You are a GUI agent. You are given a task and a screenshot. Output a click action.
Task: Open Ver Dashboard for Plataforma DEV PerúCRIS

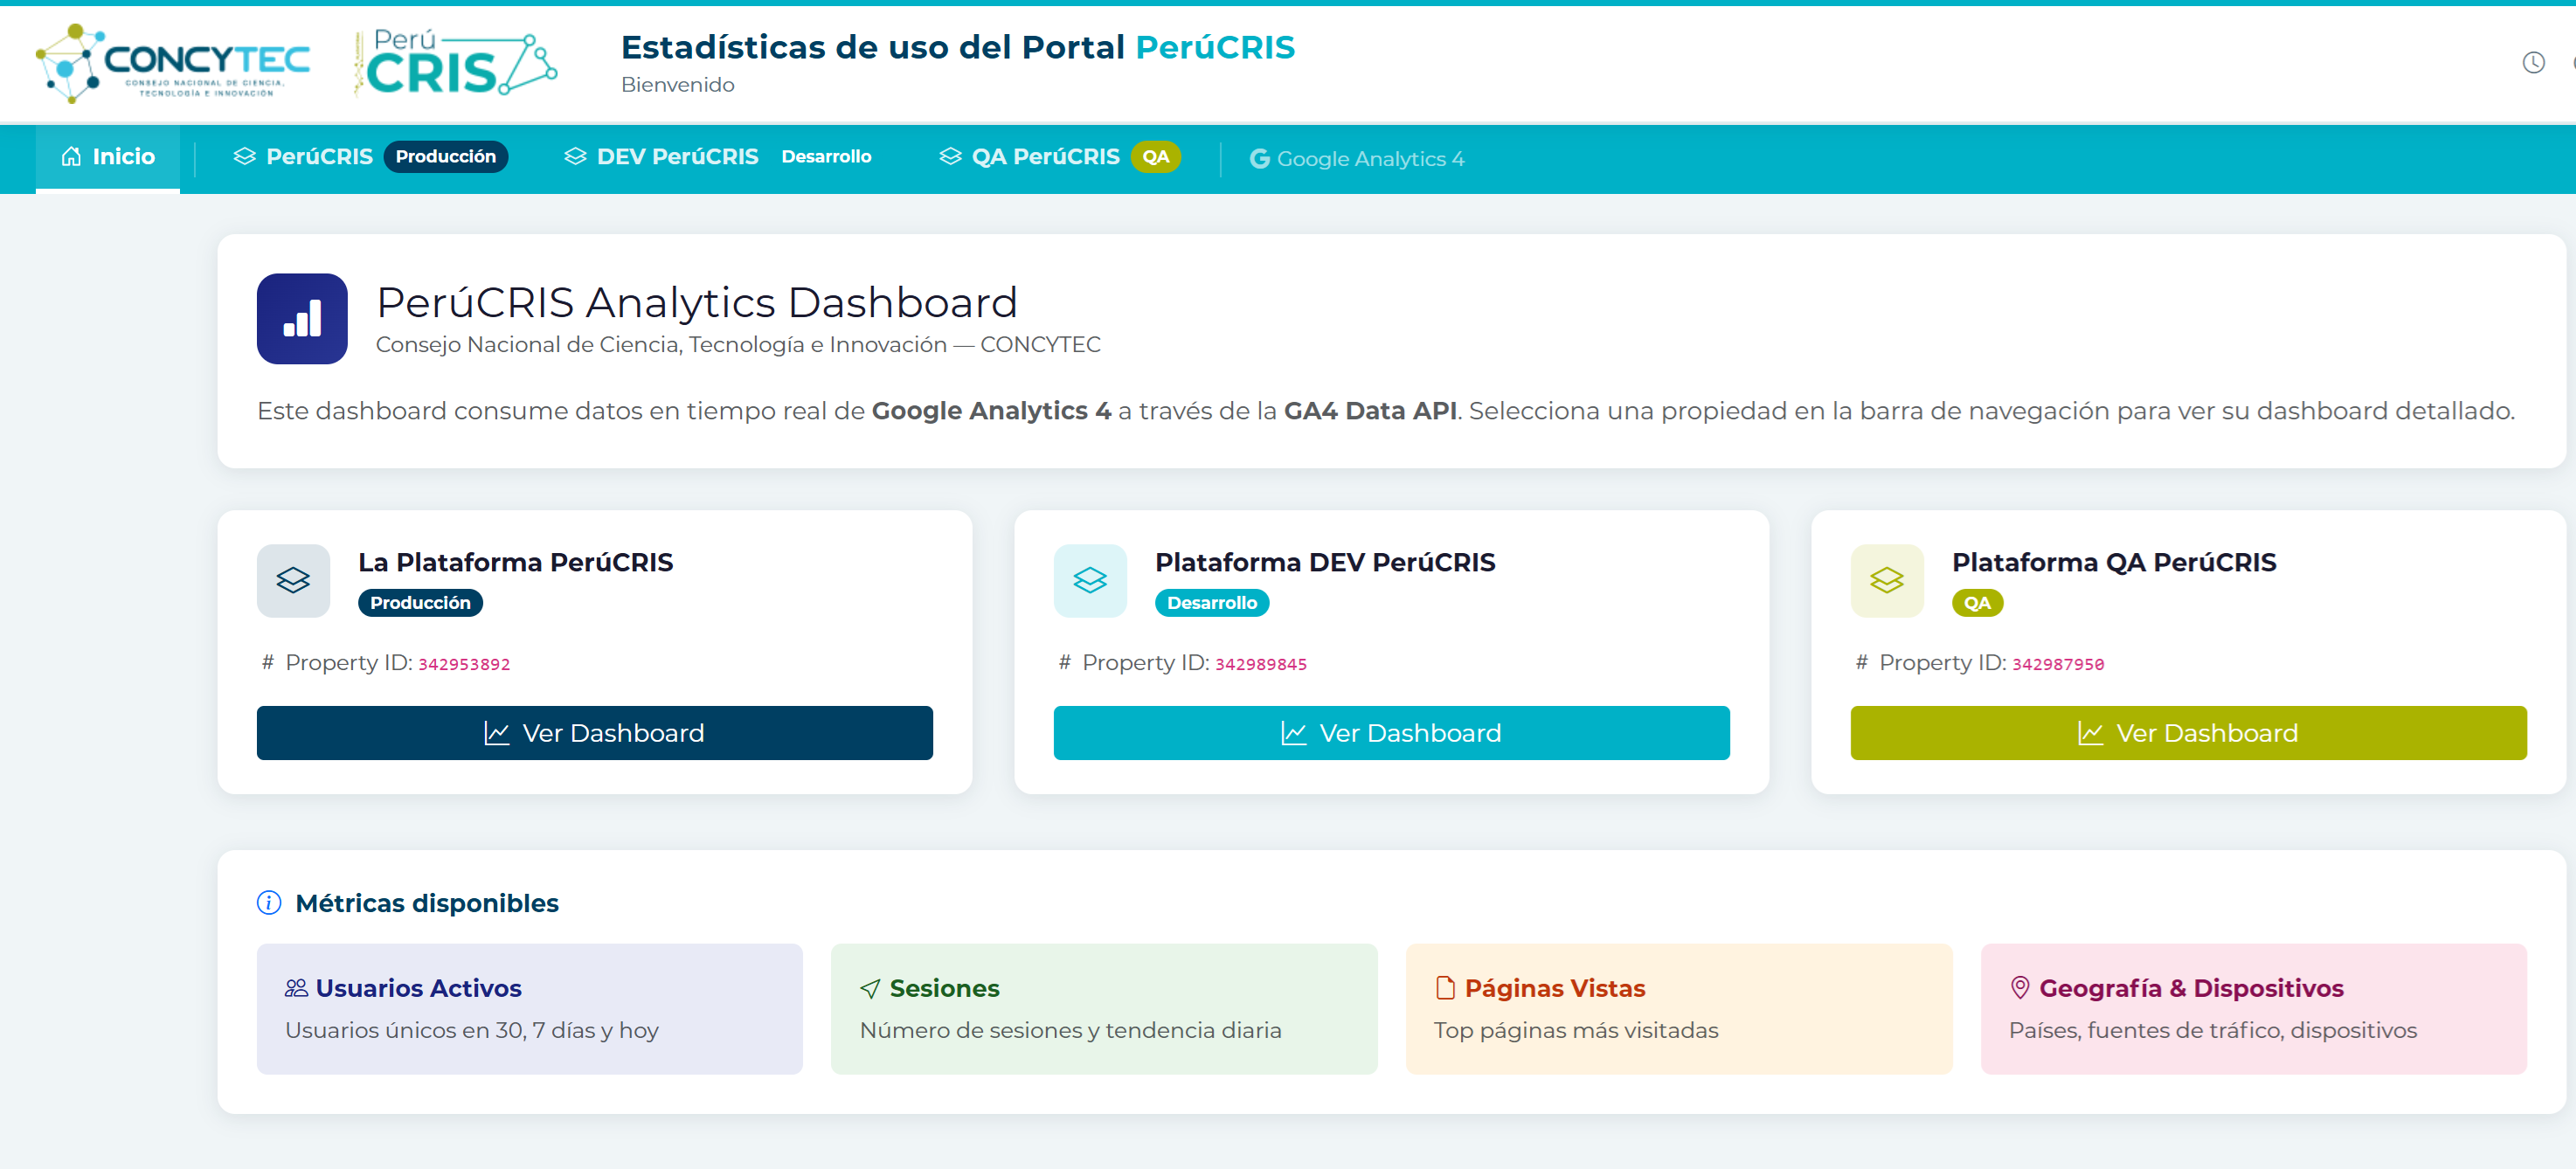[x=1392, y=733]
